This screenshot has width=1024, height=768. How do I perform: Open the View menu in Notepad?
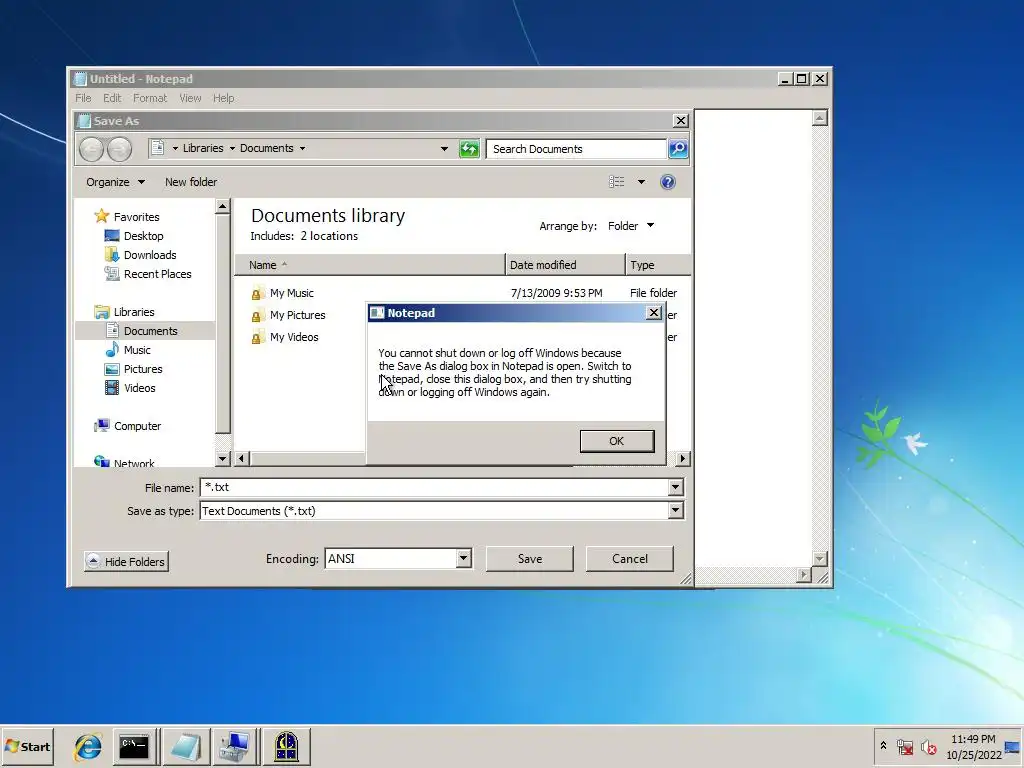point(190,98)
